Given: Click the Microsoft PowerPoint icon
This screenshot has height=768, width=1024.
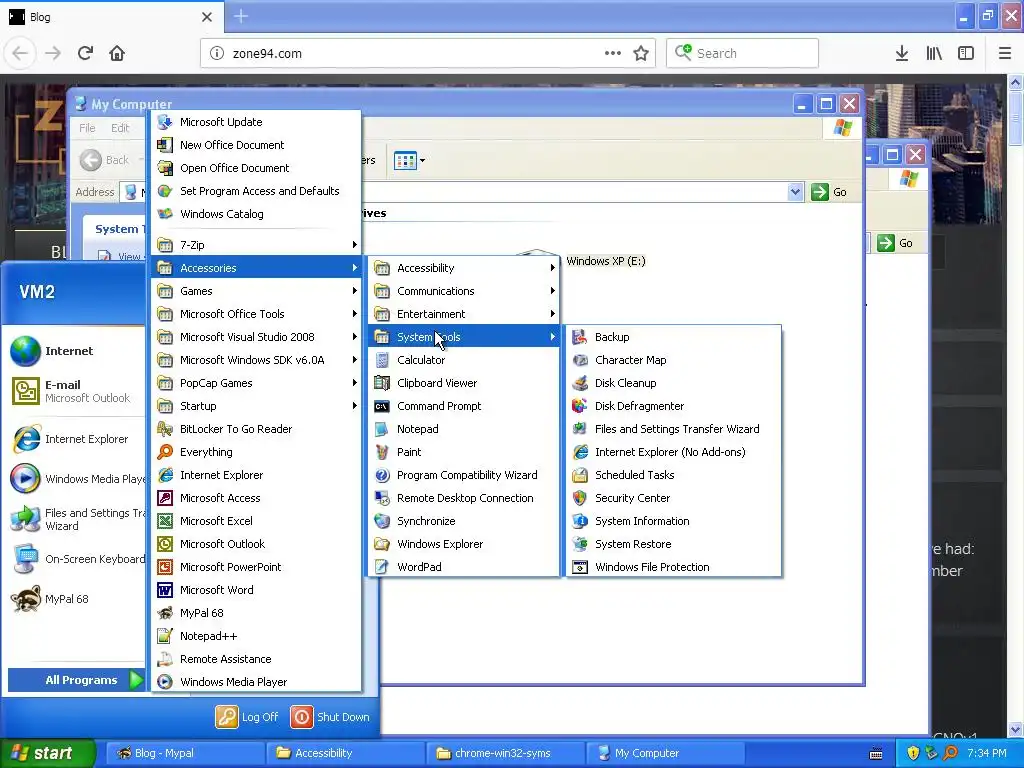Looking at the screenshot, I should tap(165, 567).
